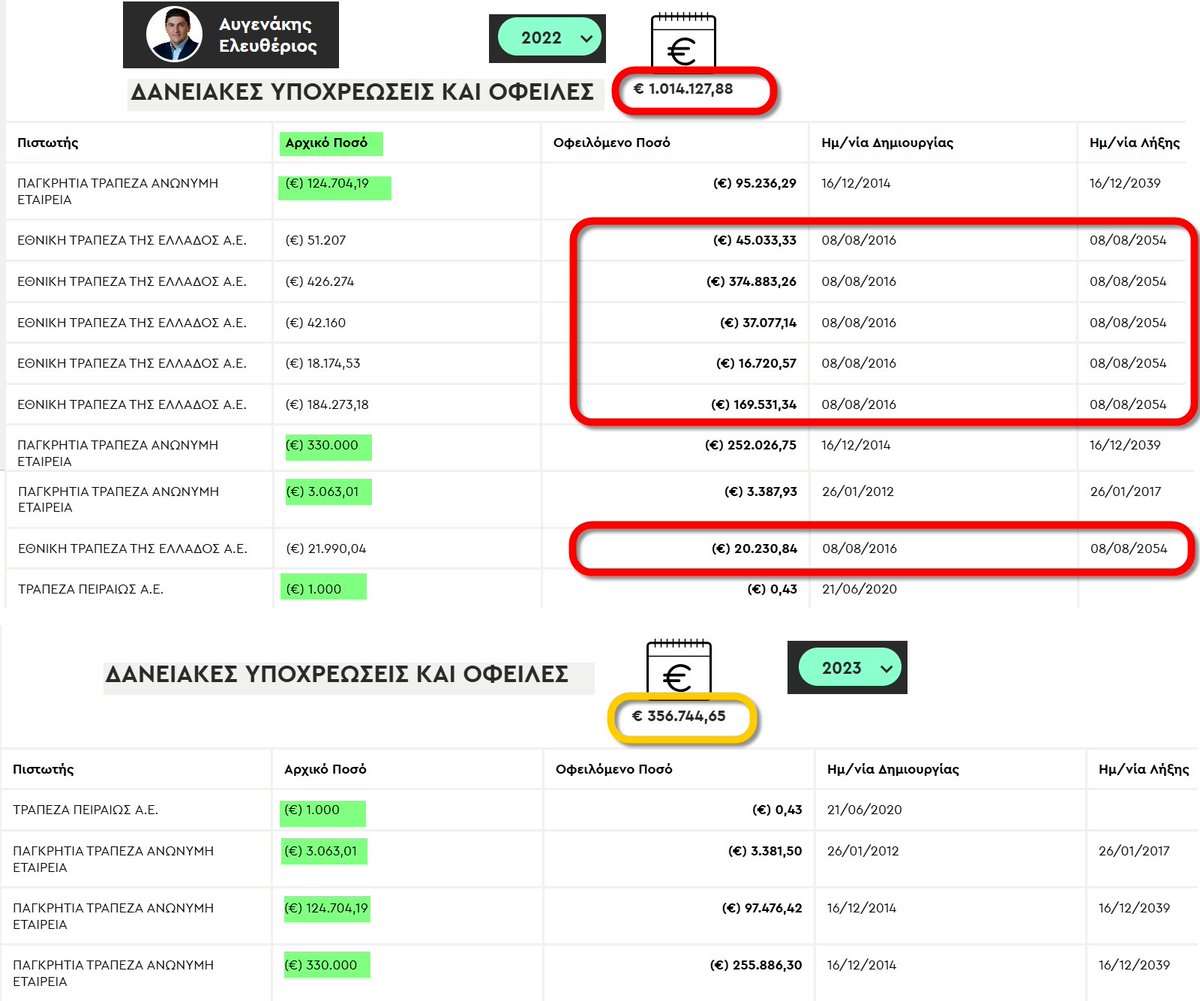Click the 2022 heading ΔΑΝΕΙΑΚΕΣ ΥΠΟΧΡΕΩΣΕΙΣ ΚΑΙ ΟΦΕΙΛΕΣ
The height and width of the screenshot is (1001, 1200).
361,93
